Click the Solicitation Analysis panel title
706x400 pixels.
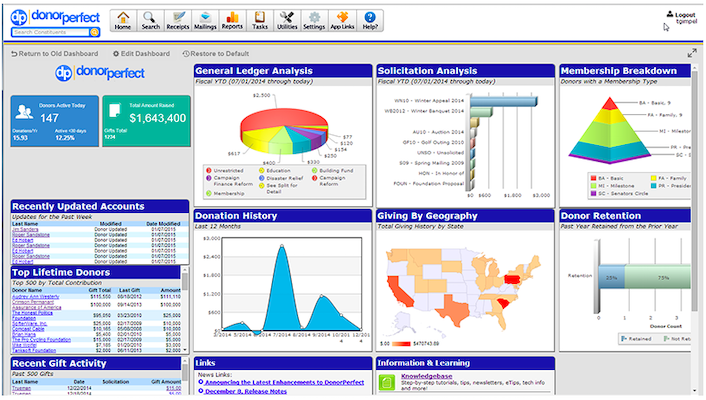coord(427,71)
